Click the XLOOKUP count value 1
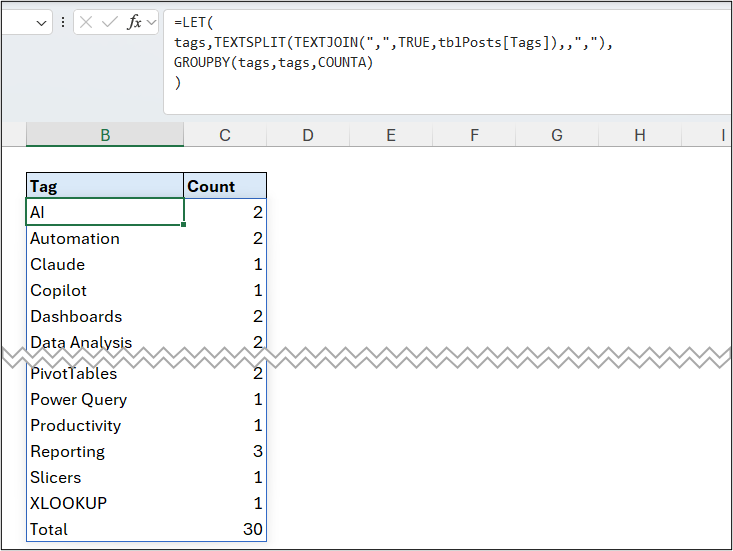 (x=258, y=503)
